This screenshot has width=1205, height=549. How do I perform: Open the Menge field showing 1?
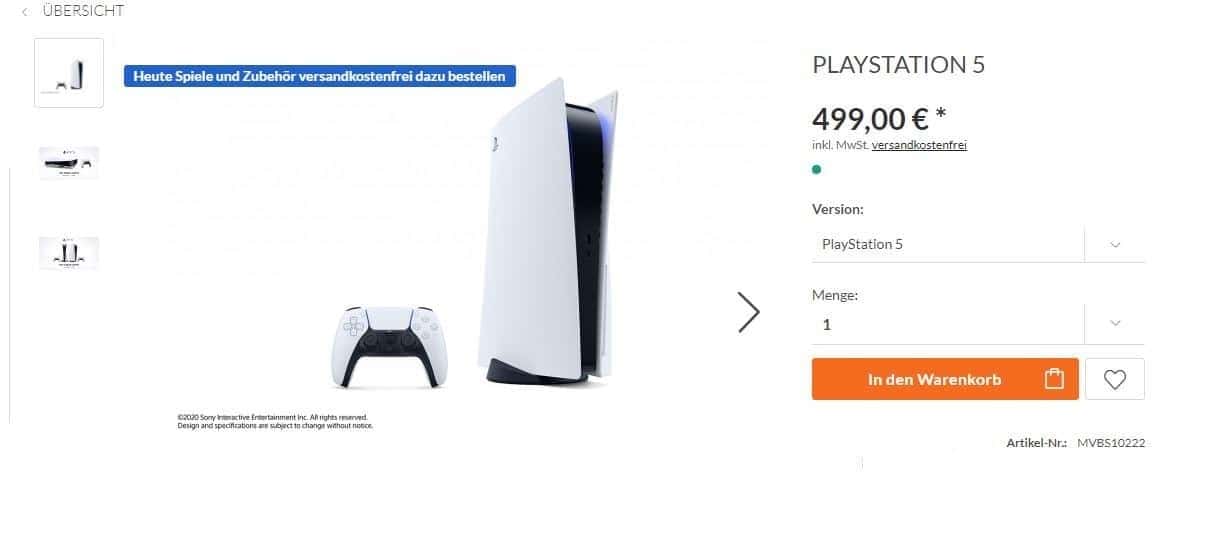(x=946, y=324)
